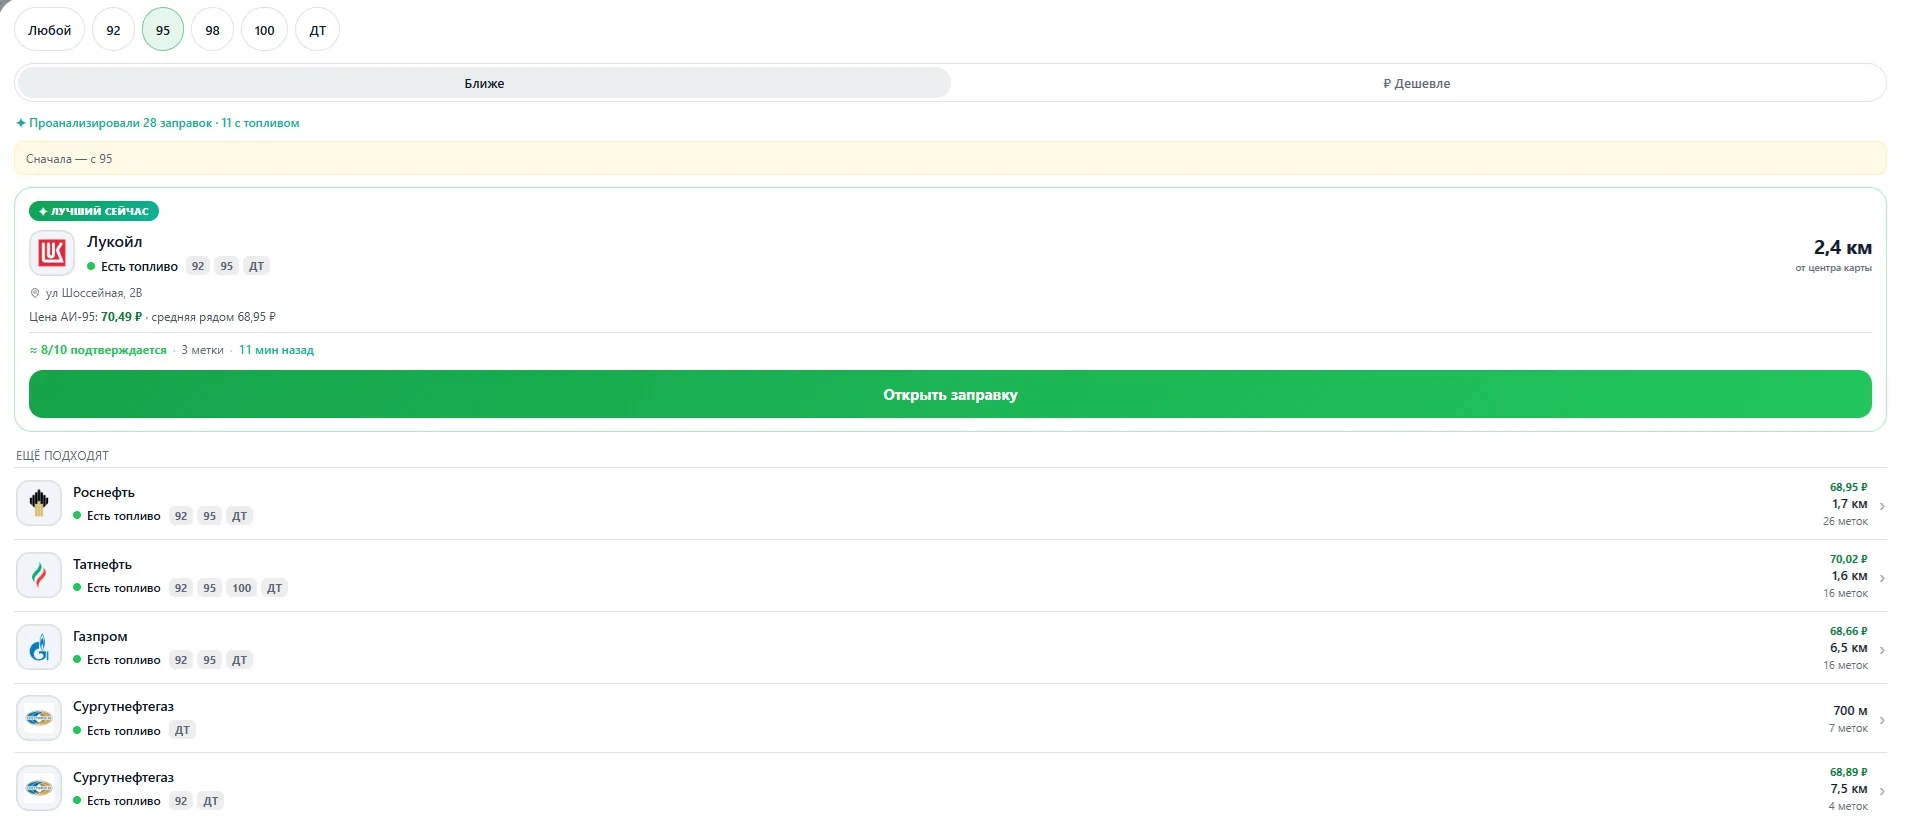
Task: Select the 98 fuel filter chip
Action: click(x=212, y=30)
